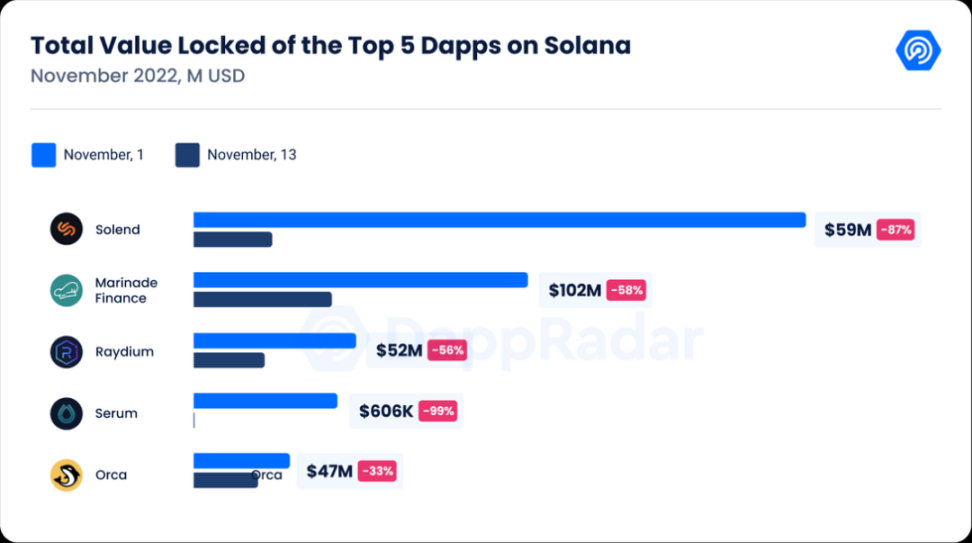Click the Marinade Finance label text
This screenshot has height=543, width=972.
(126, 290)
